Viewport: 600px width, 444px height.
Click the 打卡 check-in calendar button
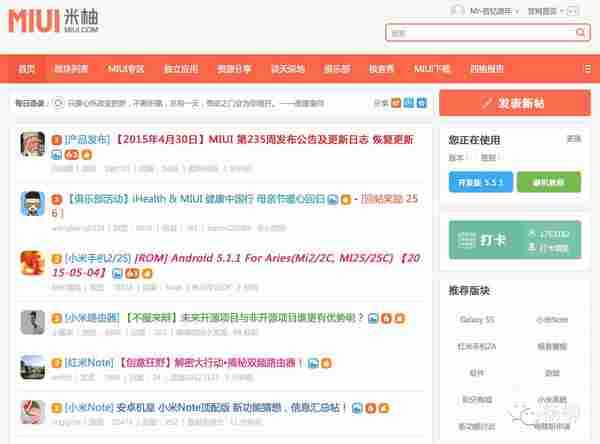491,240
